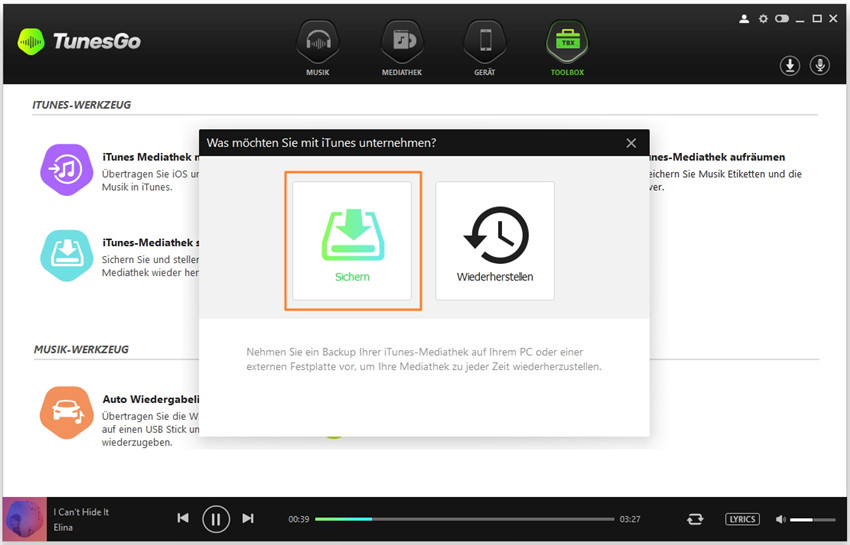This screenshot has width=850, height=545.
Task: Close the iTunes dialog
Action: (631, 143)
